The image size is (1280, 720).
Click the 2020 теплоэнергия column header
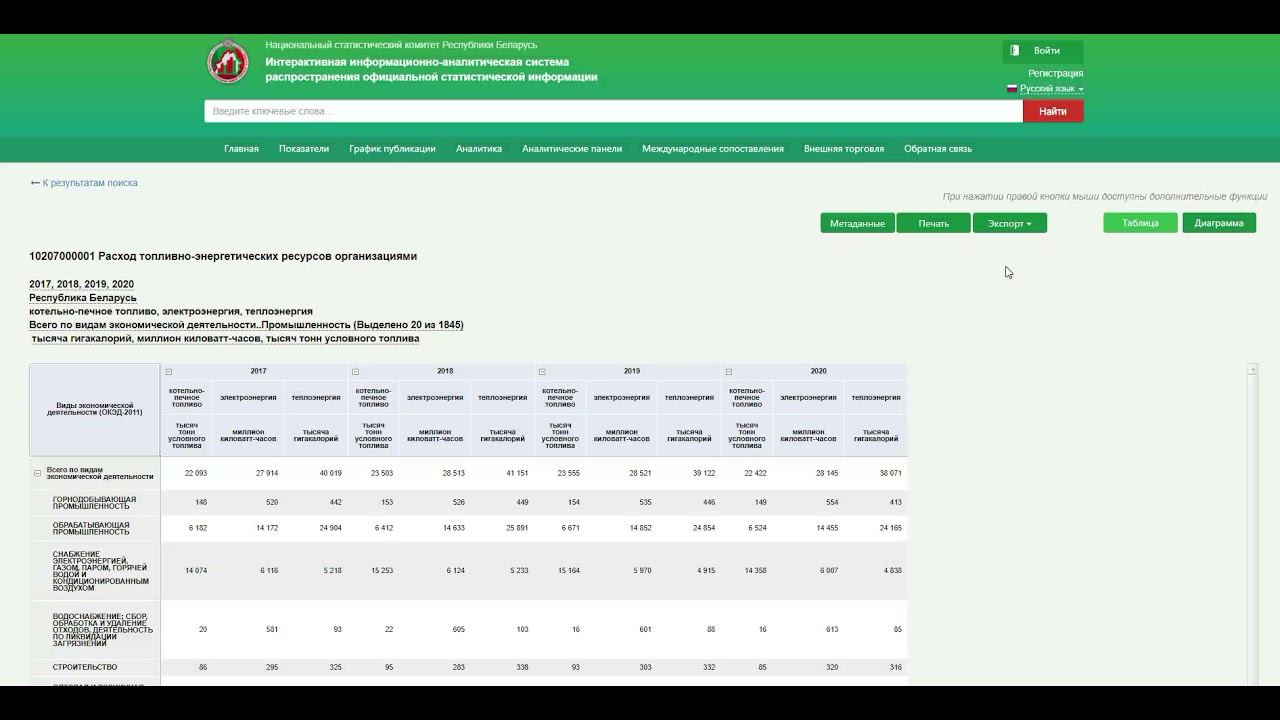point(876,397)
